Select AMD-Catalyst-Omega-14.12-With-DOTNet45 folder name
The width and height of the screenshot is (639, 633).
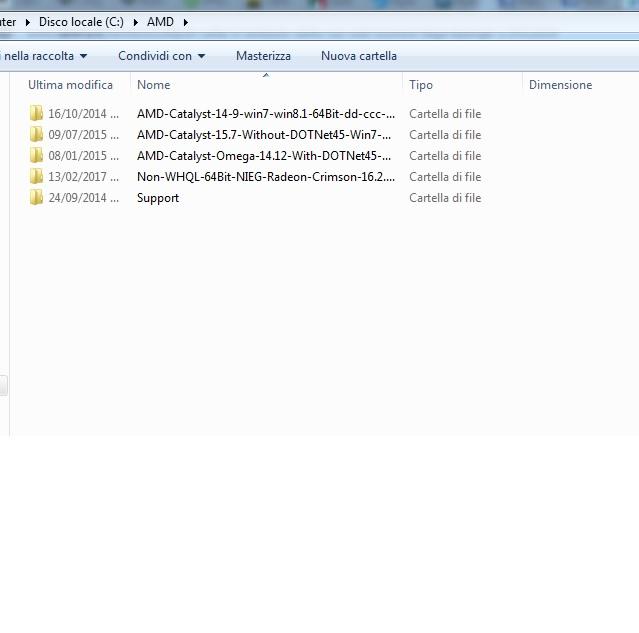264,156
